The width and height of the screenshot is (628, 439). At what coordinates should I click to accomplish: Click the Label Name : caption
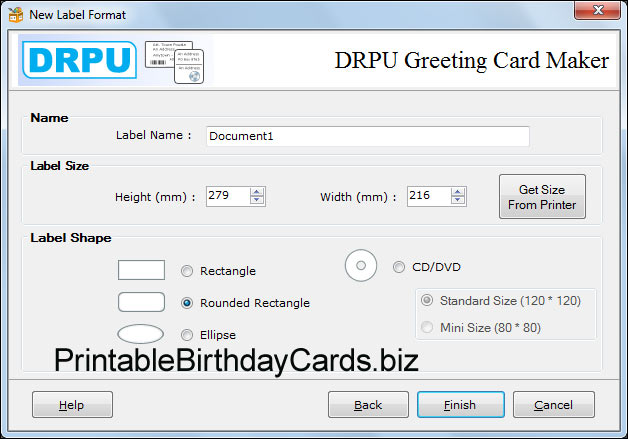coord(153,135)
